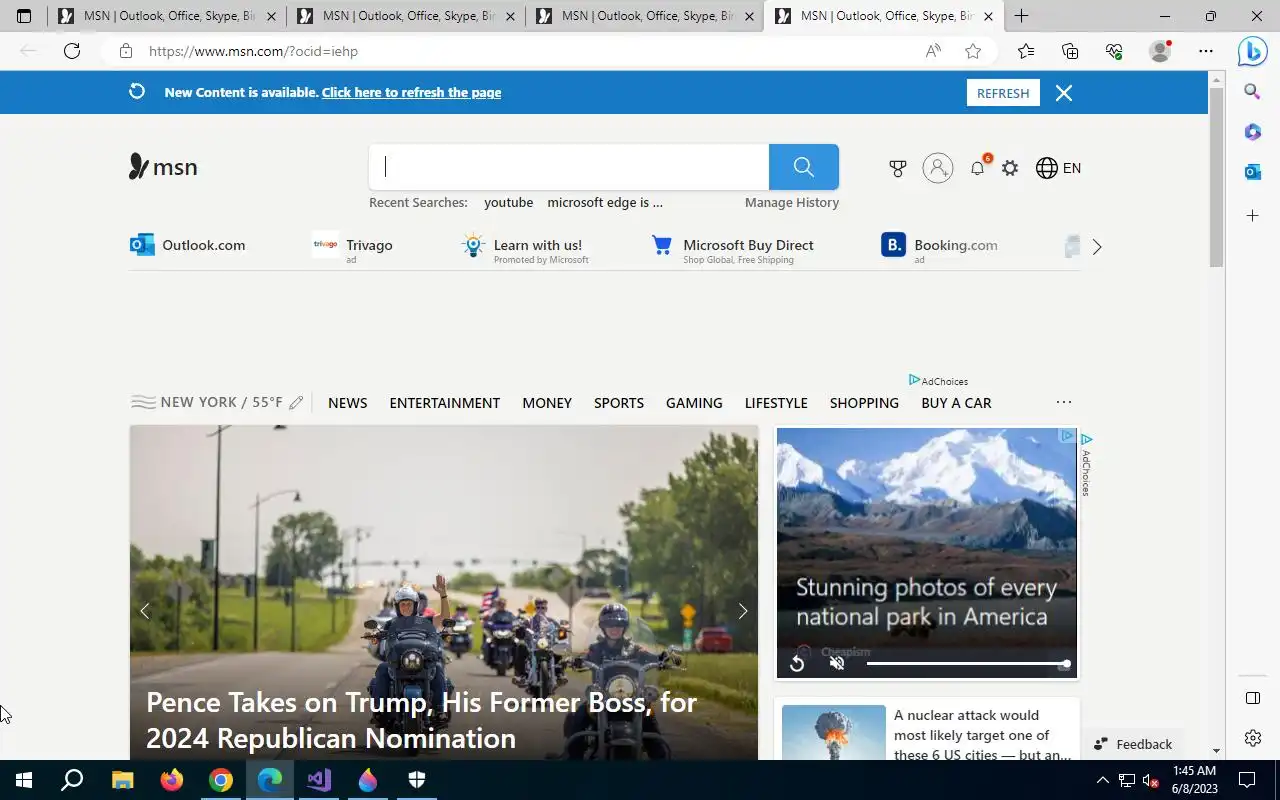Open the Bing chat sidebar button

coord(1252,51)
